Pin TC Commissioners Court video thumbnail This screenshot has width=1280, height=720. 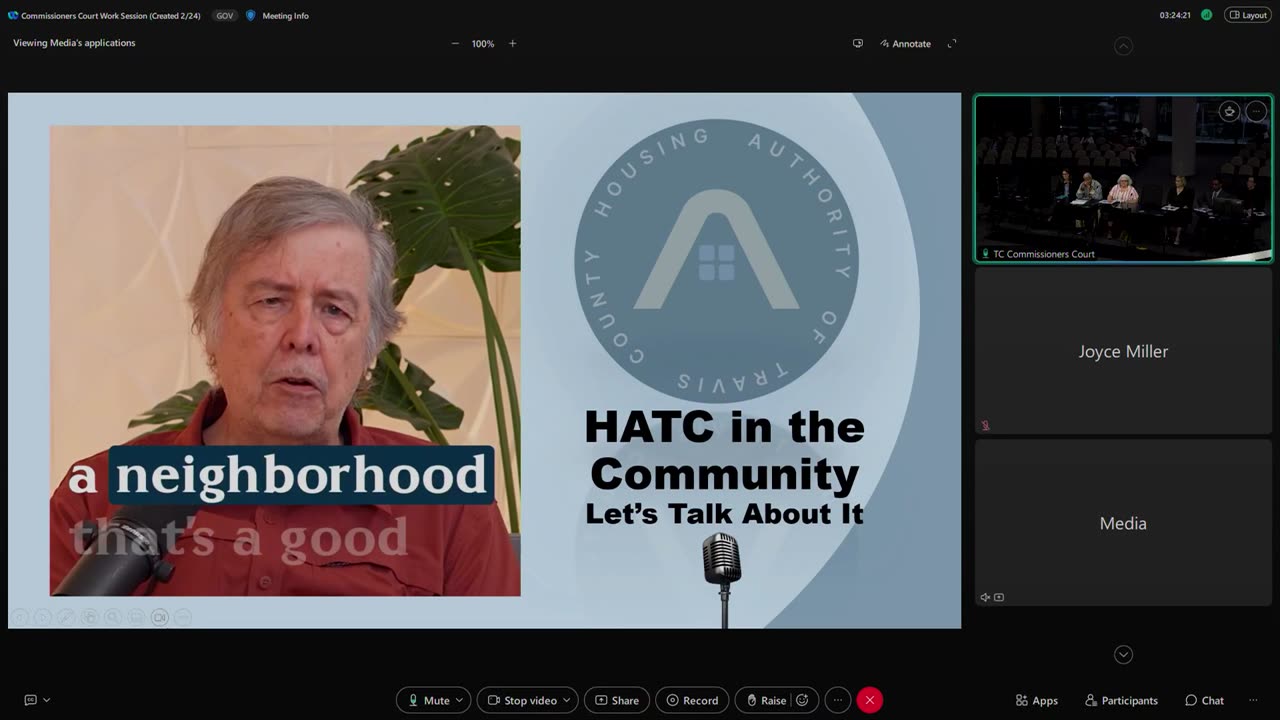1229,111
